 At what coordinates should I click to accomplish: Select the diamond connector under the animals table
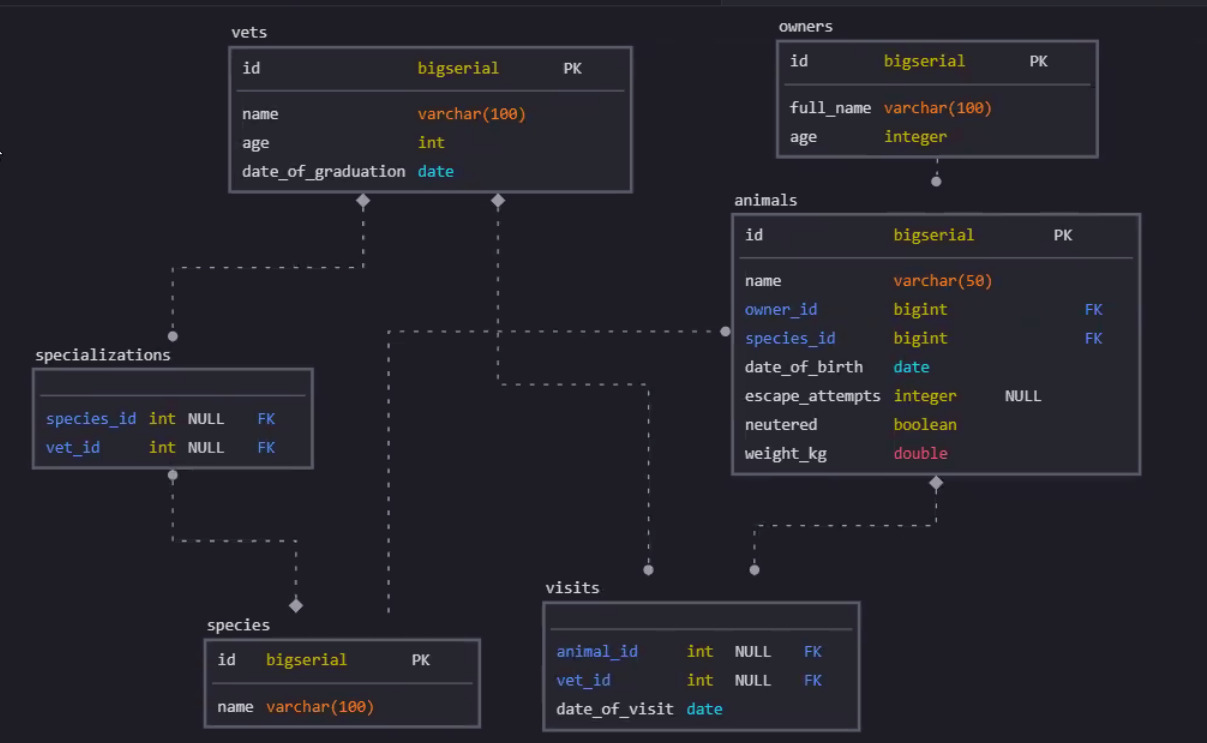coord(936,483)
